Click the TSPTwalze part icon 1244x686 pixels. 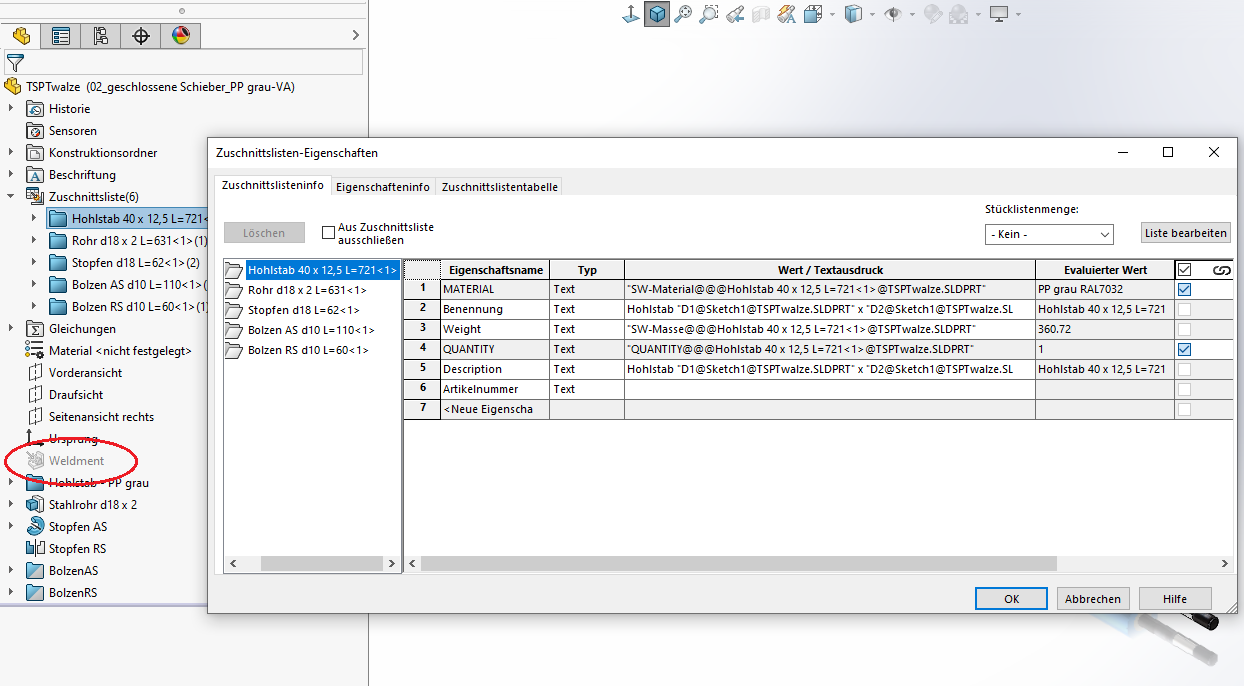13,87
